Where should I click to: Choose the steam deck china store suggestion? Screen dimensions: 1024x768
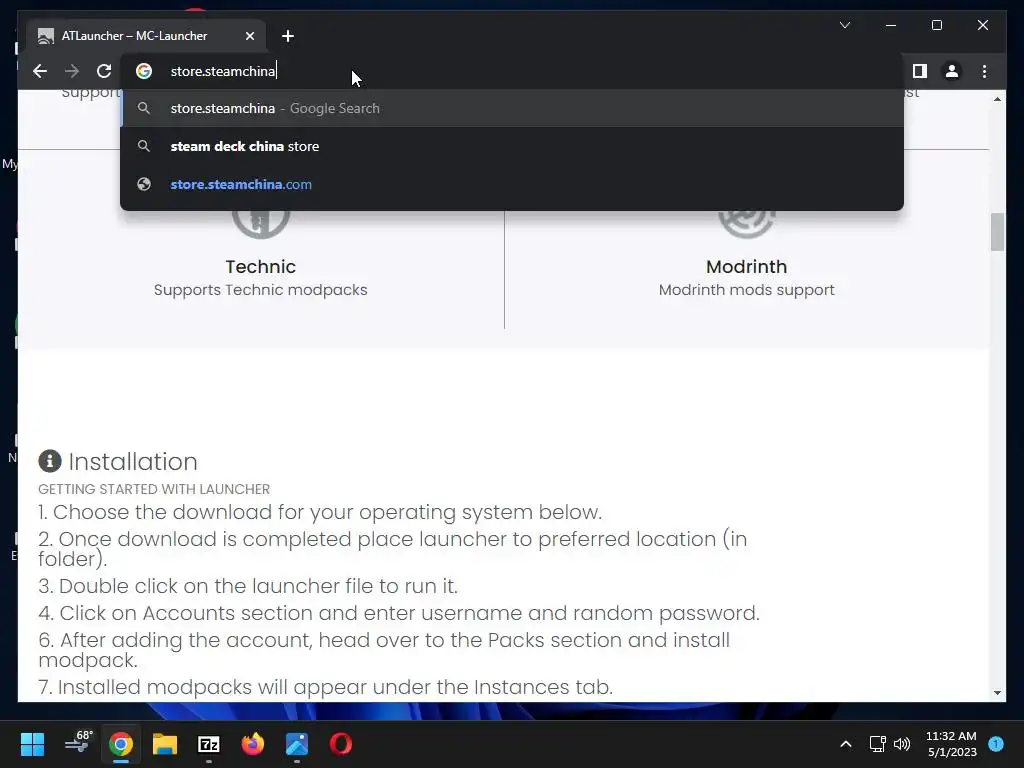point(512,146)
